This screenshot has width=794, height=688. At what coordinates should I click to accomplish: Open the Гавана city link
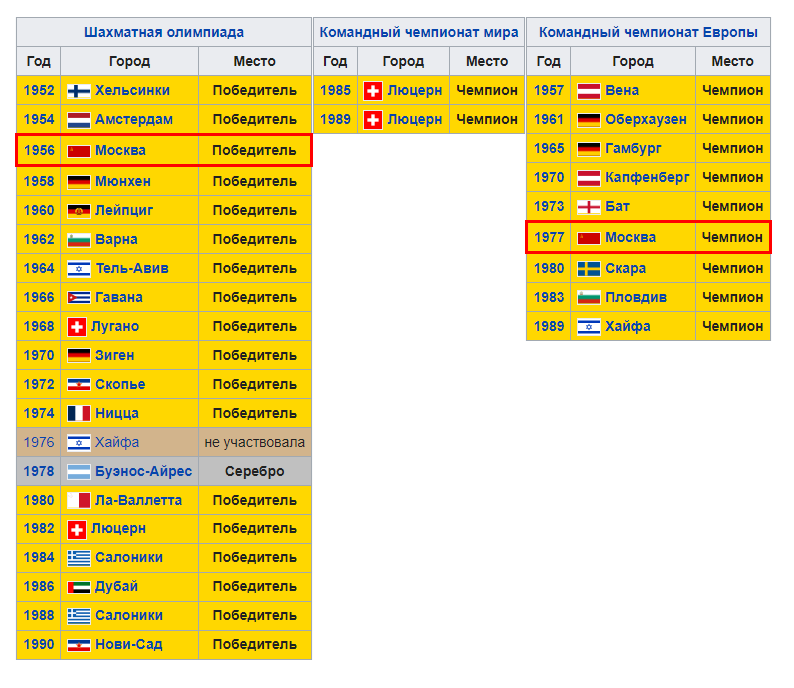coord(118,297)
